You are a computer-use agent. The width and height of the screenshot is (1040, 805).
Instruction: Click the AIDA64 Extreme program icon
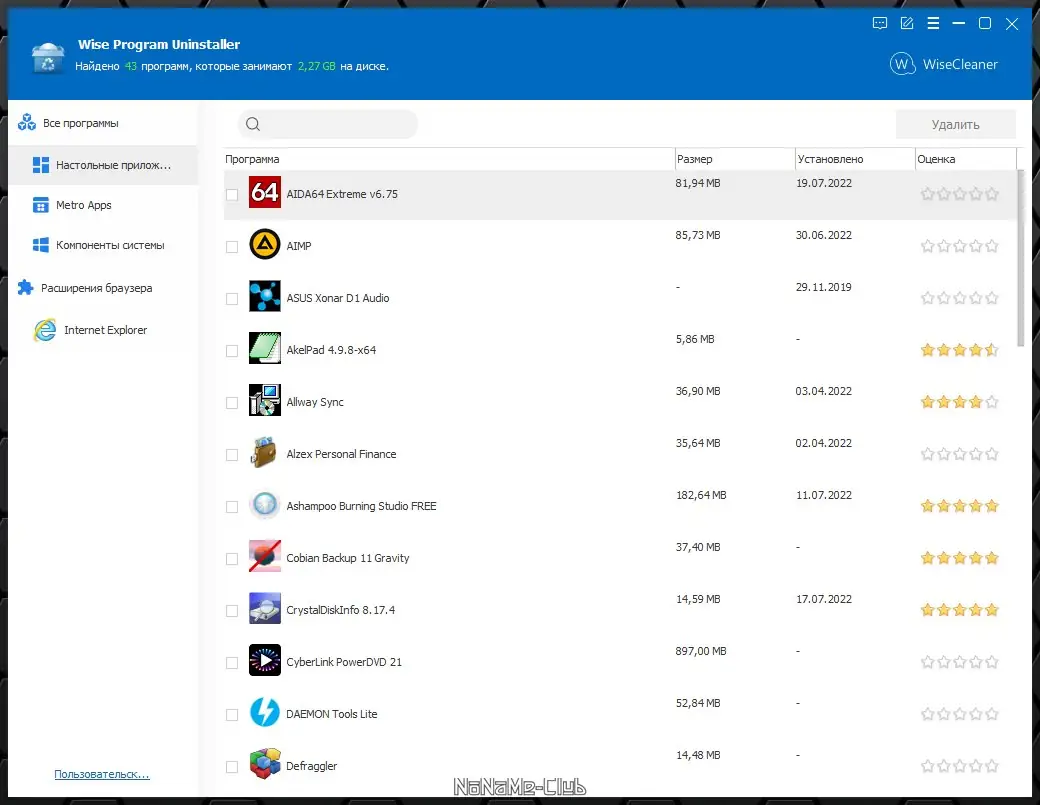tap(265, 192)
